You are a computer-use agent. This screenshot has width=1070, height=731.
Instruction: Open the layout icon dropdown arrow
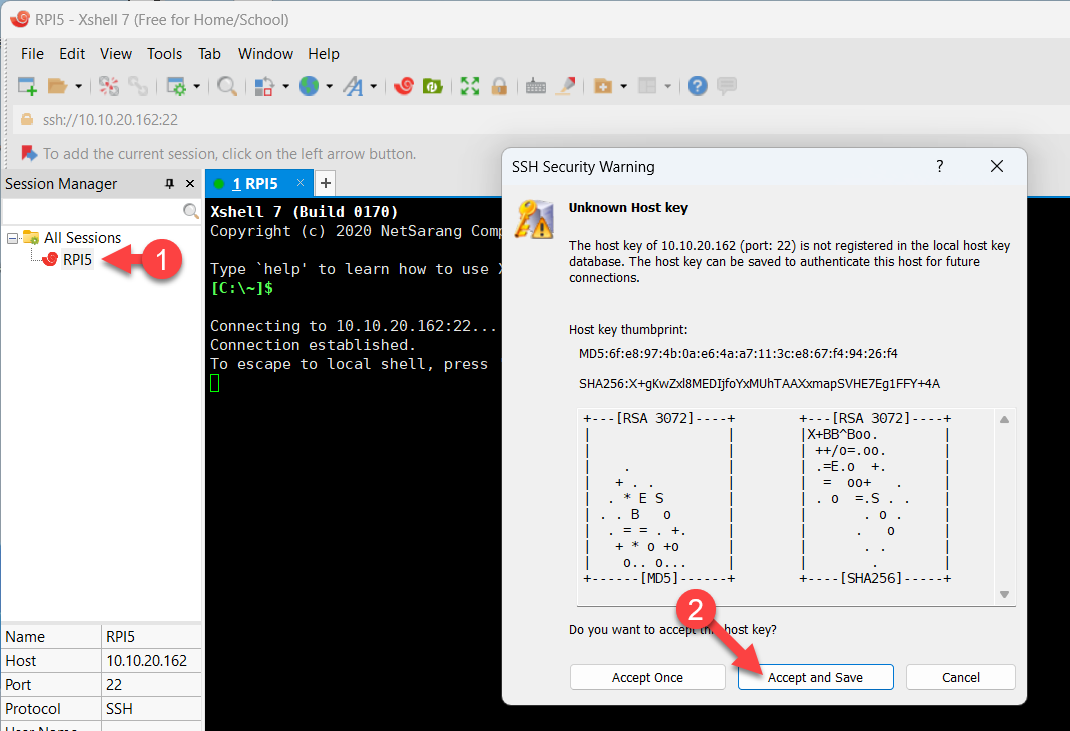[x=667, y=86]
